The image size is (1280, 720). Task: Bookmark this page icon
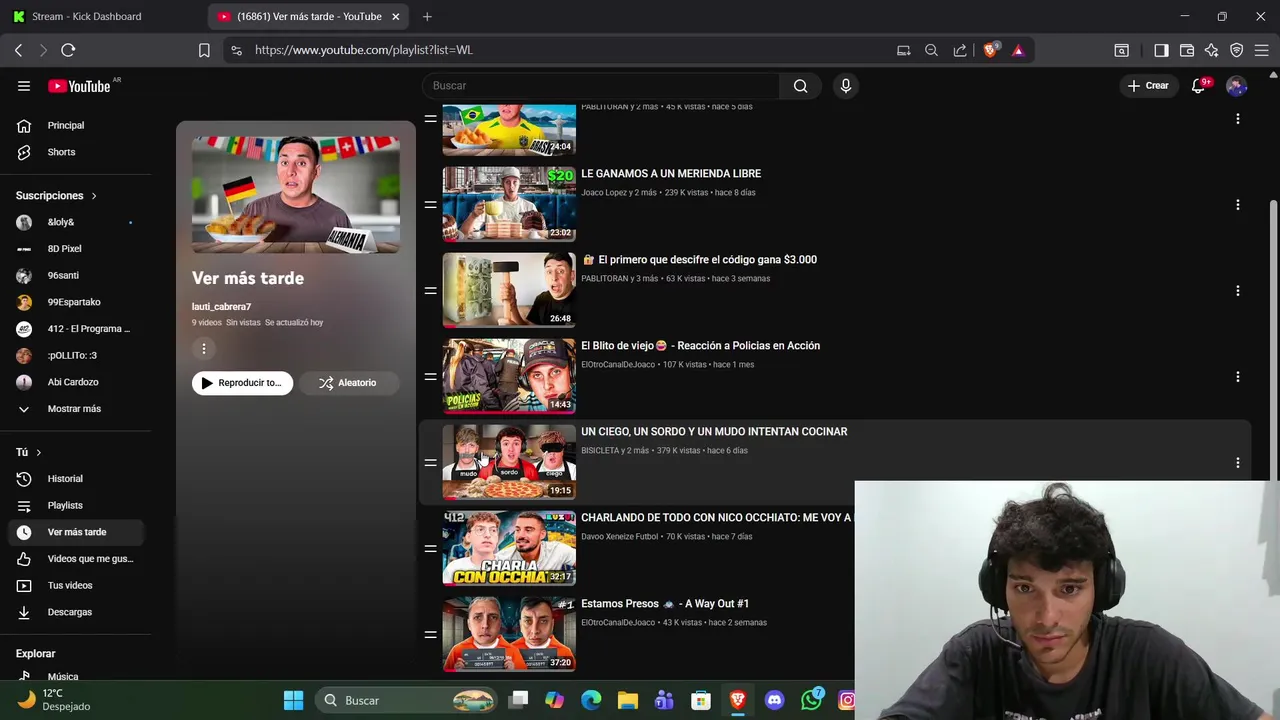(x=204, y=50)
